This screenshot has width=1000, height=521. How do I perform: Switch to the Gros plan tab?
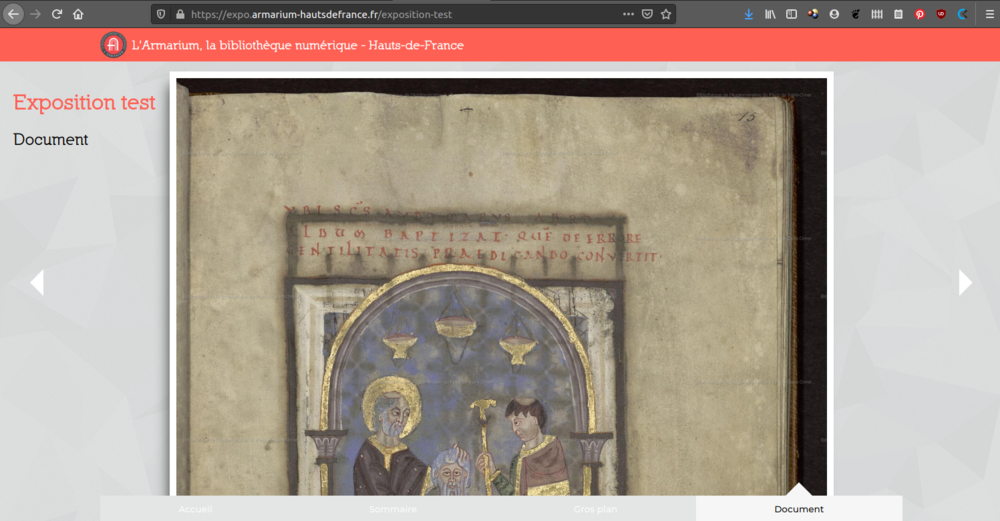[x=595, y=509]
